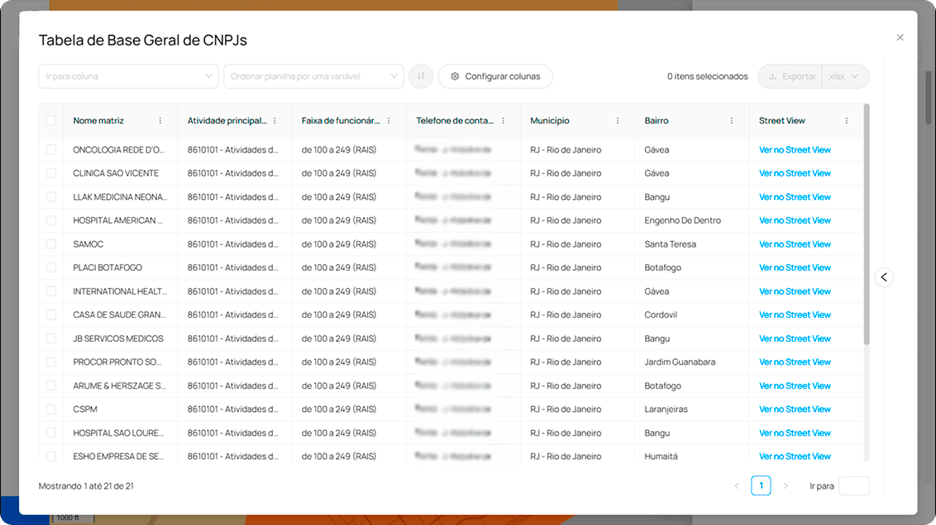Click the Configurar colunas button
936x525 pixels.
tap(495, 76)
